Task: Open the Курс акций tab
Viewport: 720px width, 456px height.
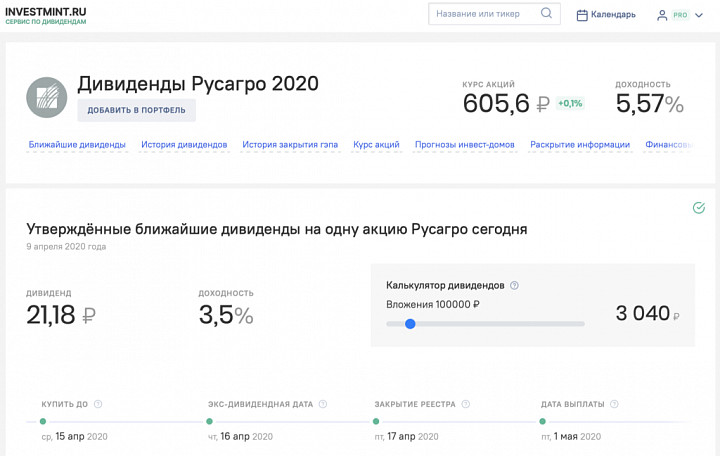Action: 376,145
